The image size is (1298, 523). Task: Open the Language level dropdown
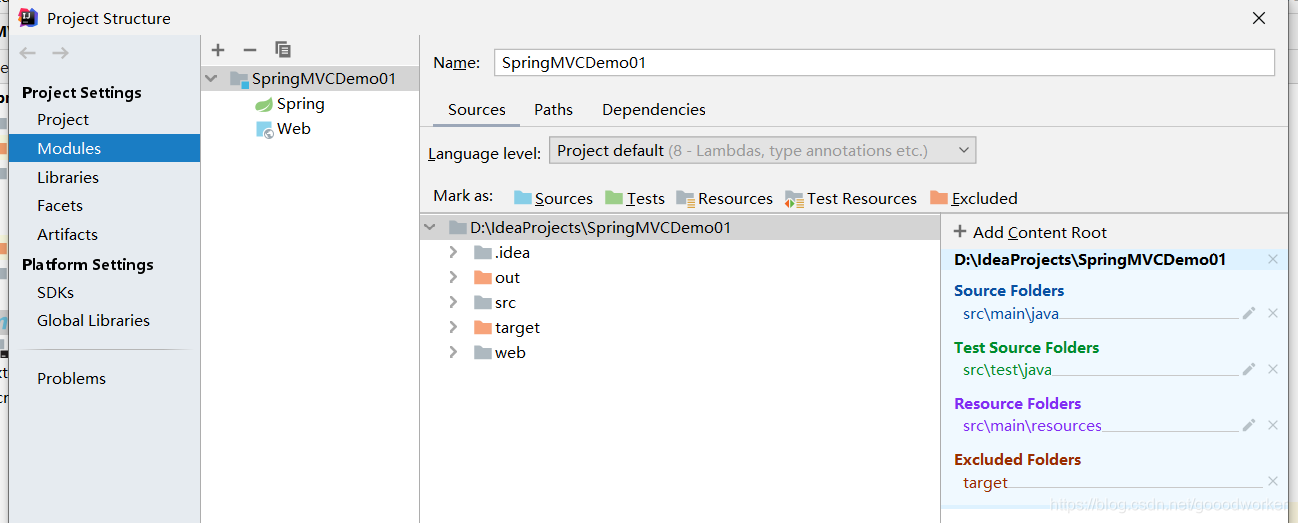pyautogui.click(x=763, y=151)
